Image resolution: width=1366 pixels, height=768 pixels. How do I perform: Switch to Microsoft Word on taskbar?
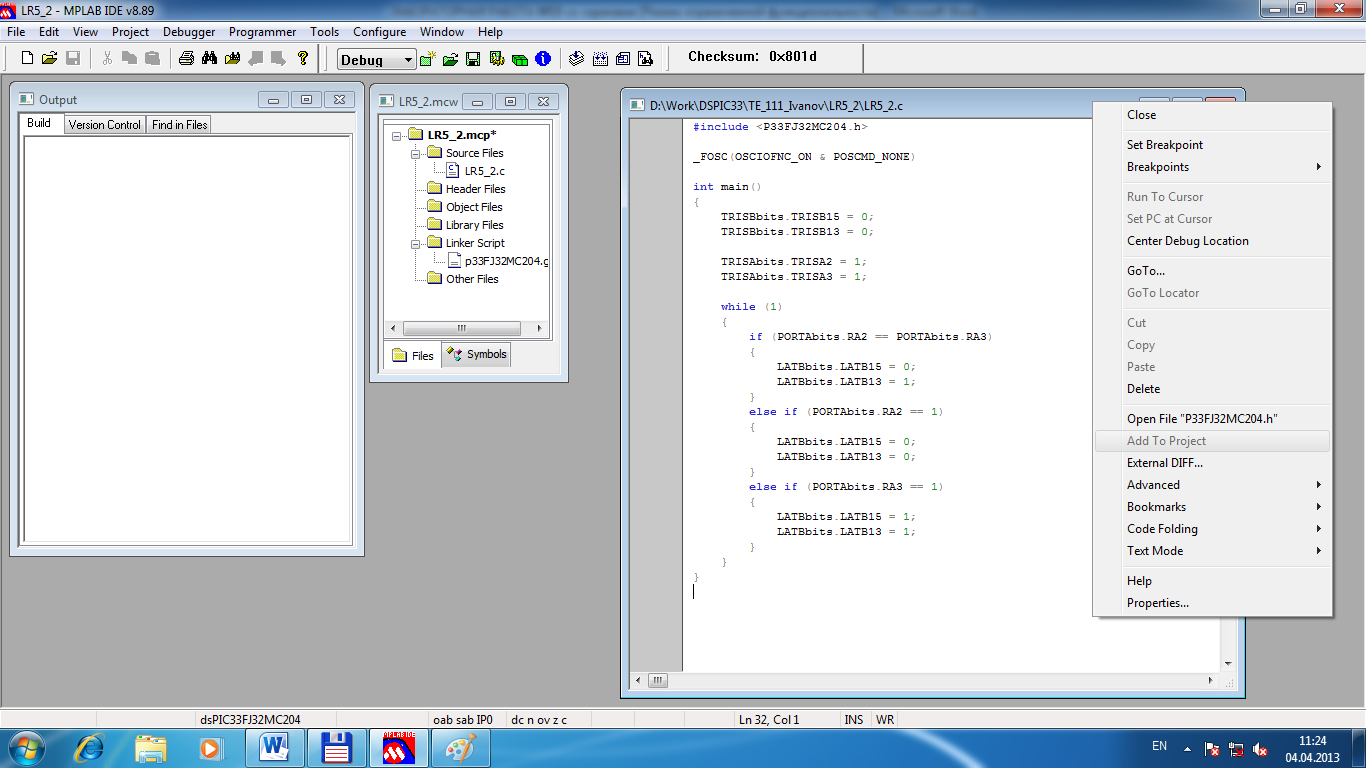coord(273,747)
